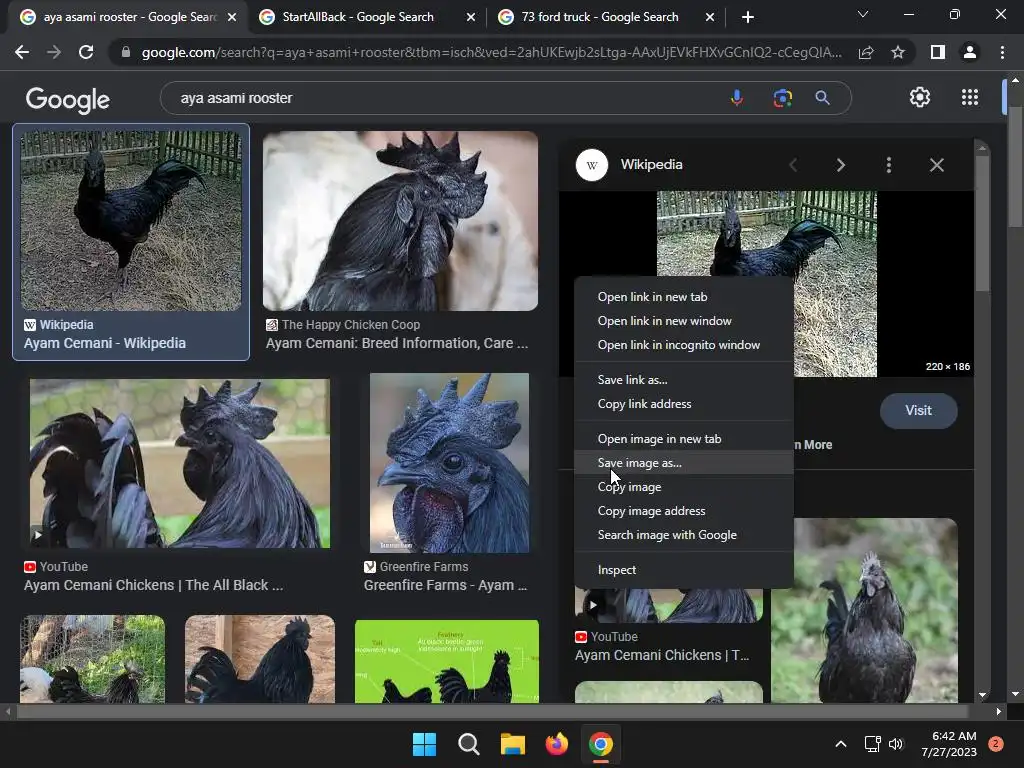The height and width of the screenshot is (768, 1024).
Task: Go back to the previous page
Action: pos(22,52)
